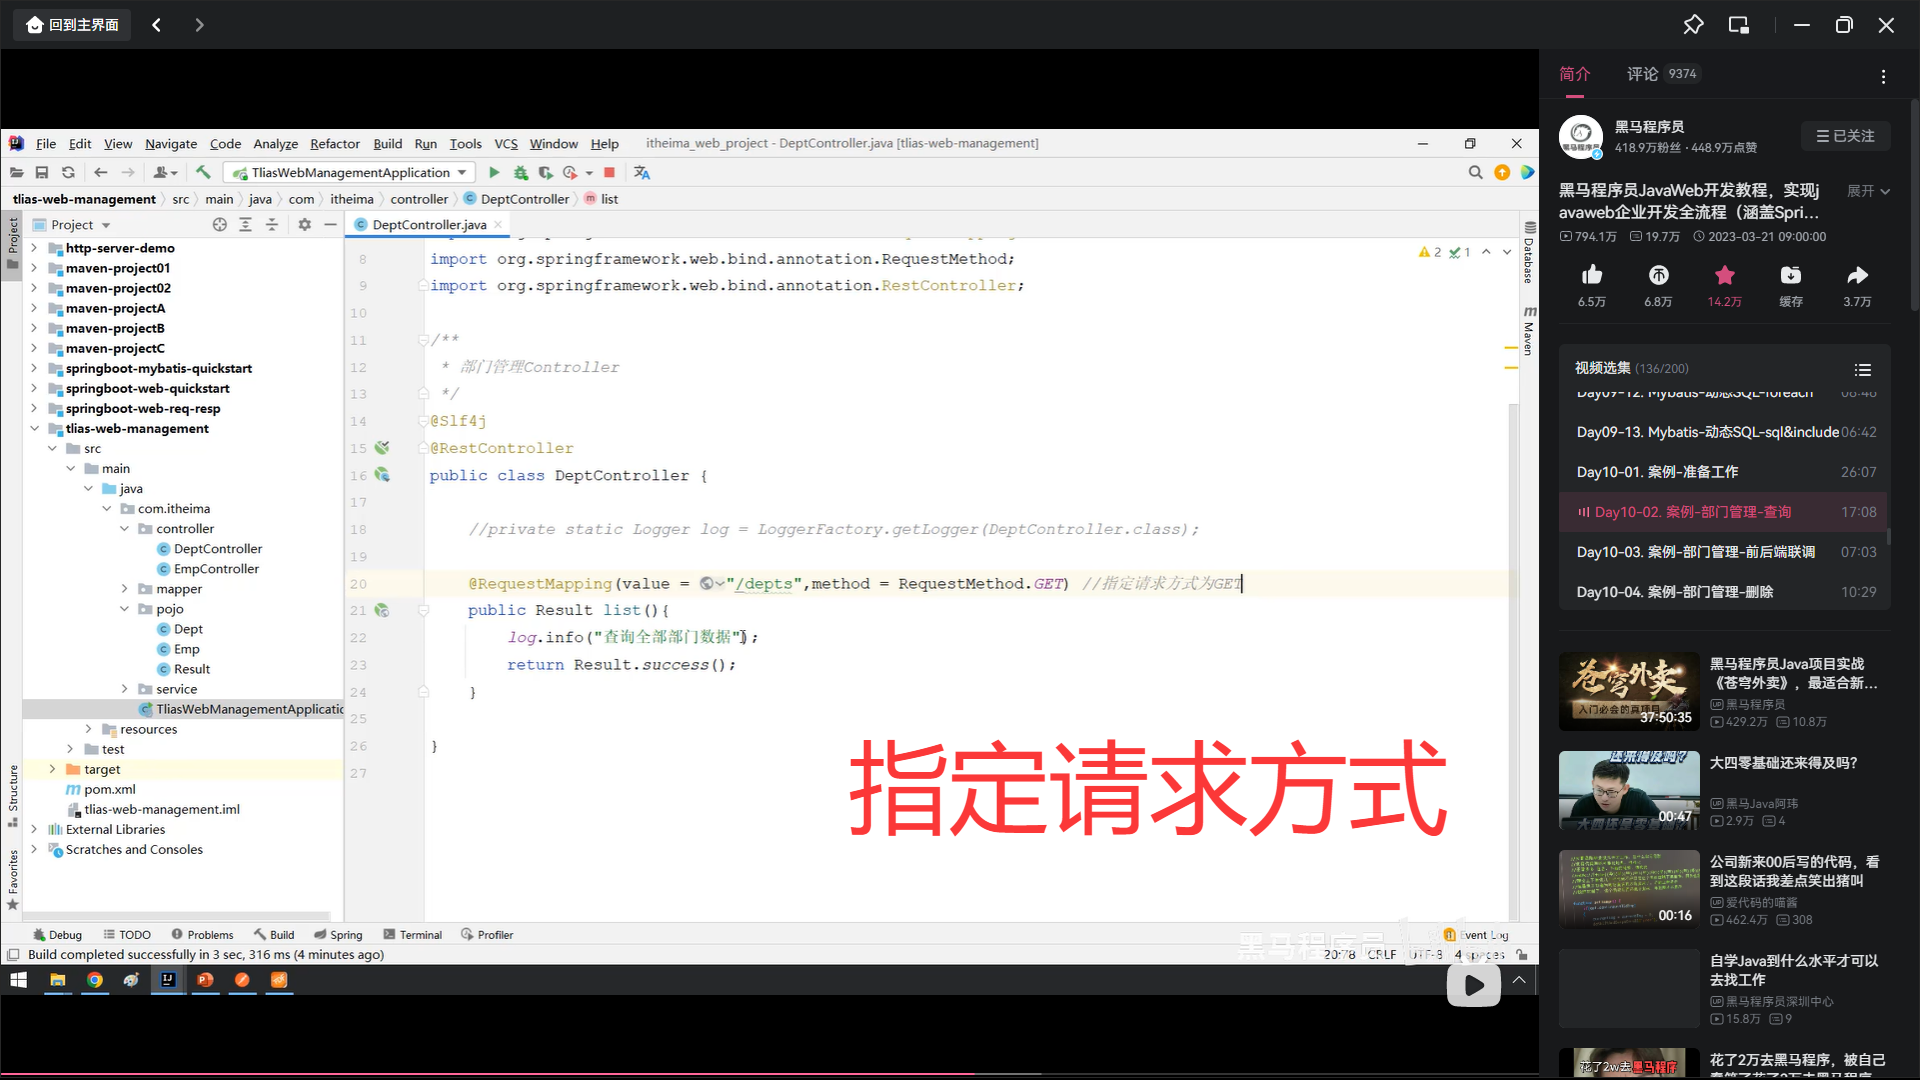Toggle the pin-window icon in the top bar
The image size is (1920, 1080).
click(1693, 25)
